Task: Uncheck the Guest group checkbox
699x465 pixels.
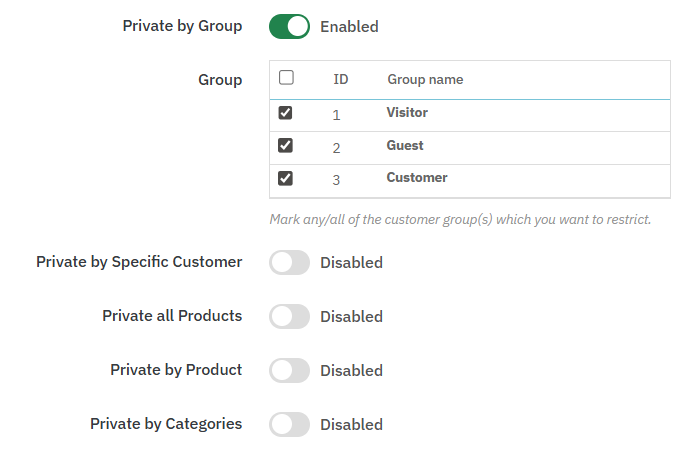Action: 286,146
